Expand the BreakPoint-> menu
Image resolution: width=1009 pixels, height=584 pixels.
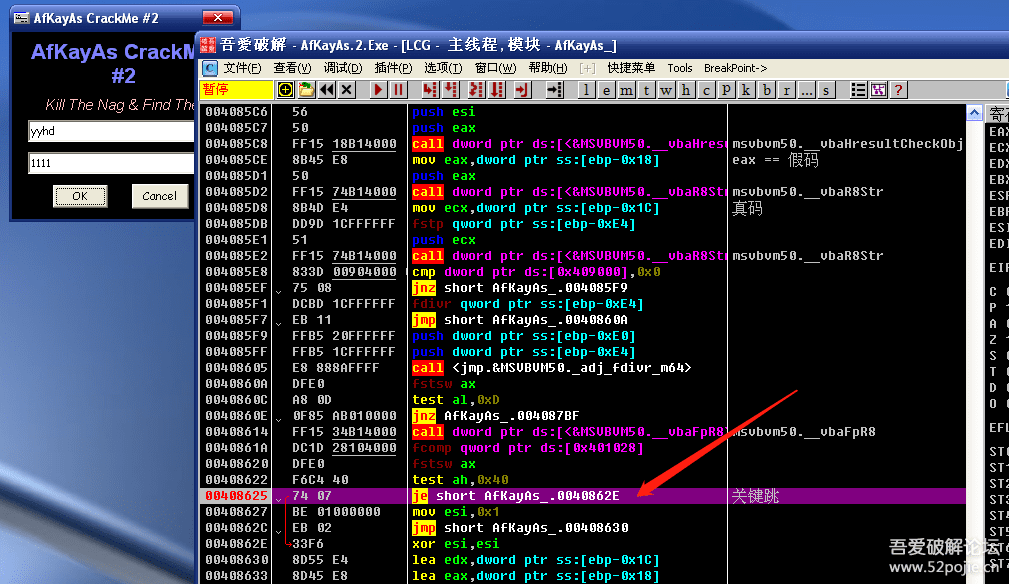735,68
